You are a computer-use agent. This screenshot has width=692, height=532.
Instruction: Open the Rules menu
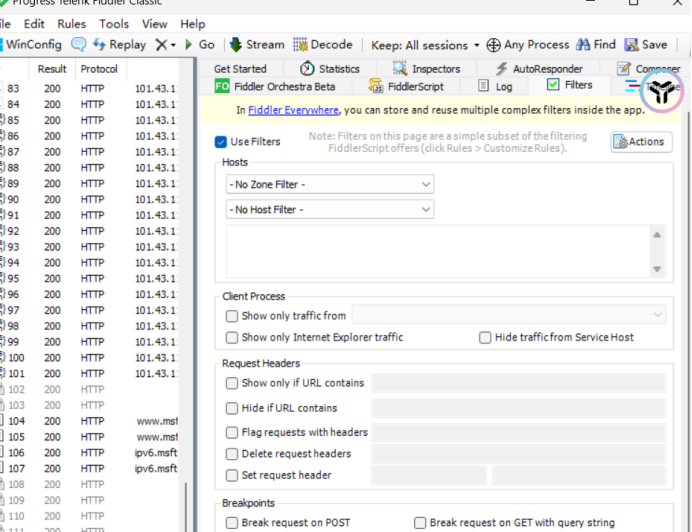pos(71,24)
